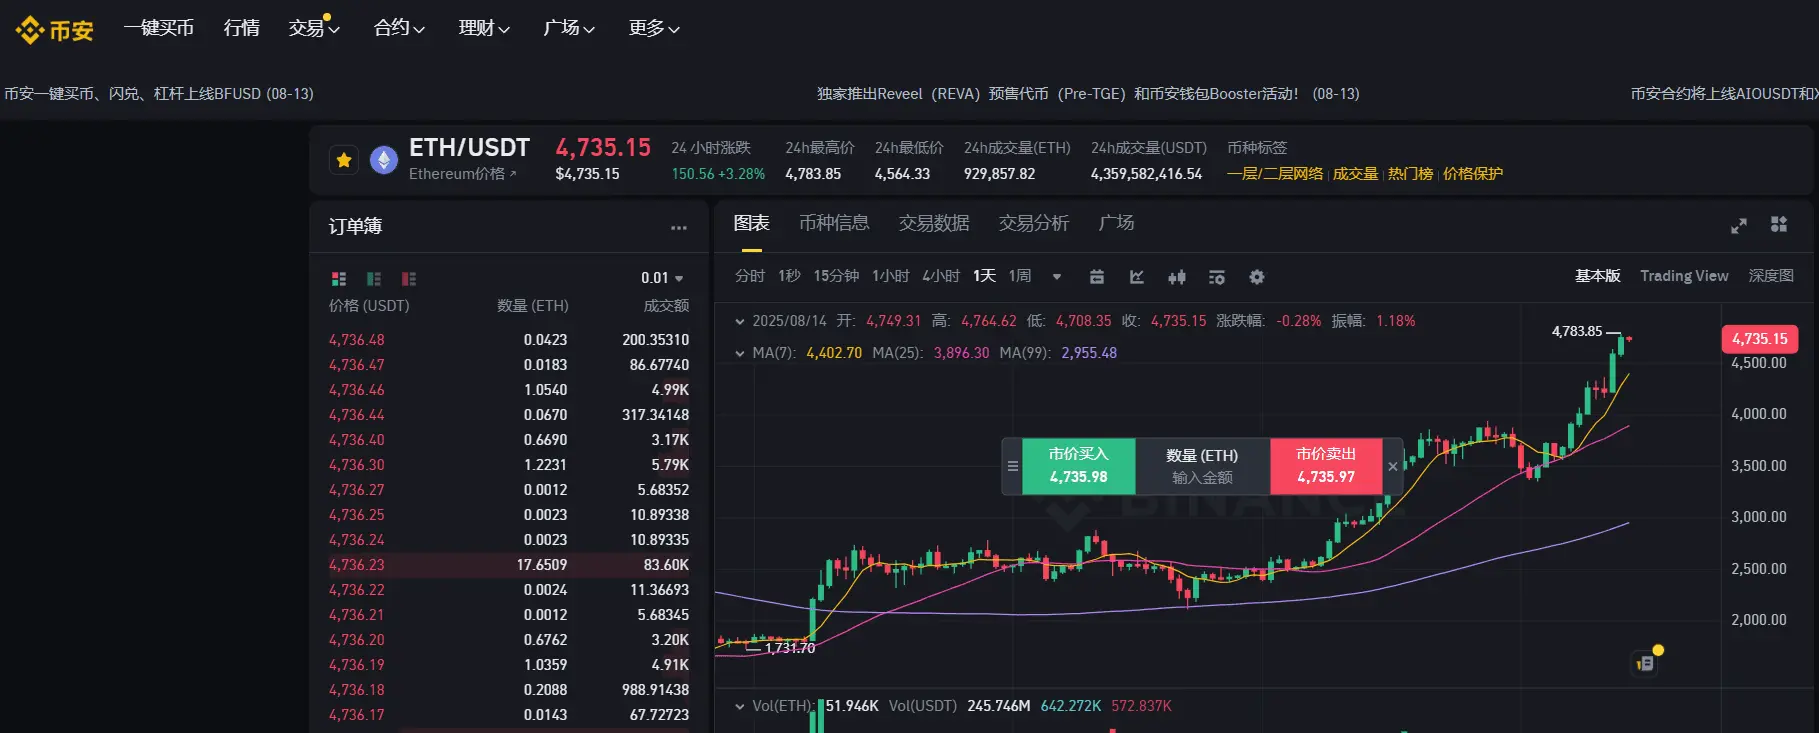Open the 成交量 coin tag
This screenshot has width=1819, height=733.
1355,174
